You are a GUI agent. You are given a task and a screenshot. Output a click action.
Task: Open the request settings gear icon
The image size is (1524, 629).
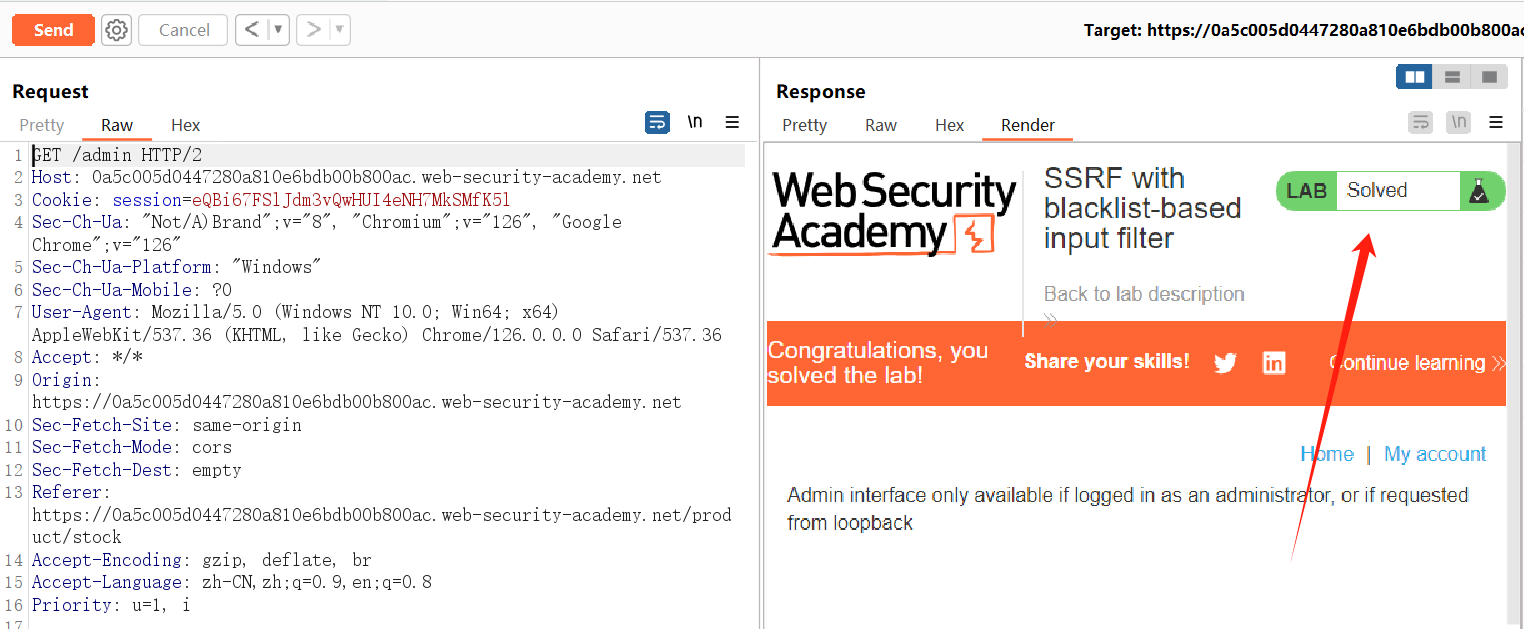[x=117, y=30]
